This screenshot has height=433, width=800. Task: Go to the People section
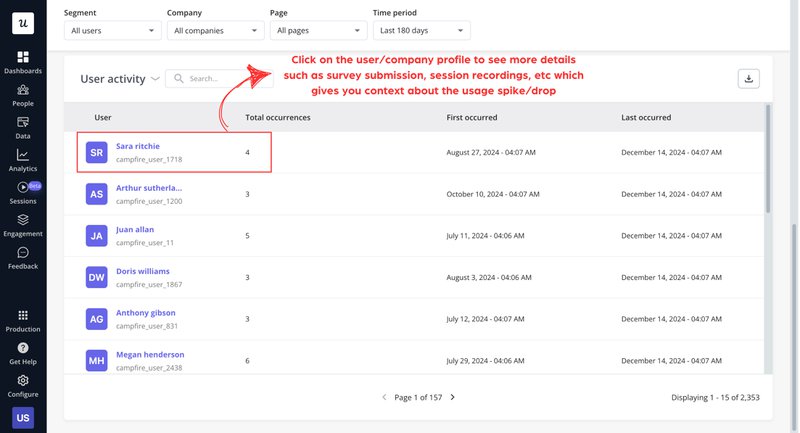coord(23,95)
